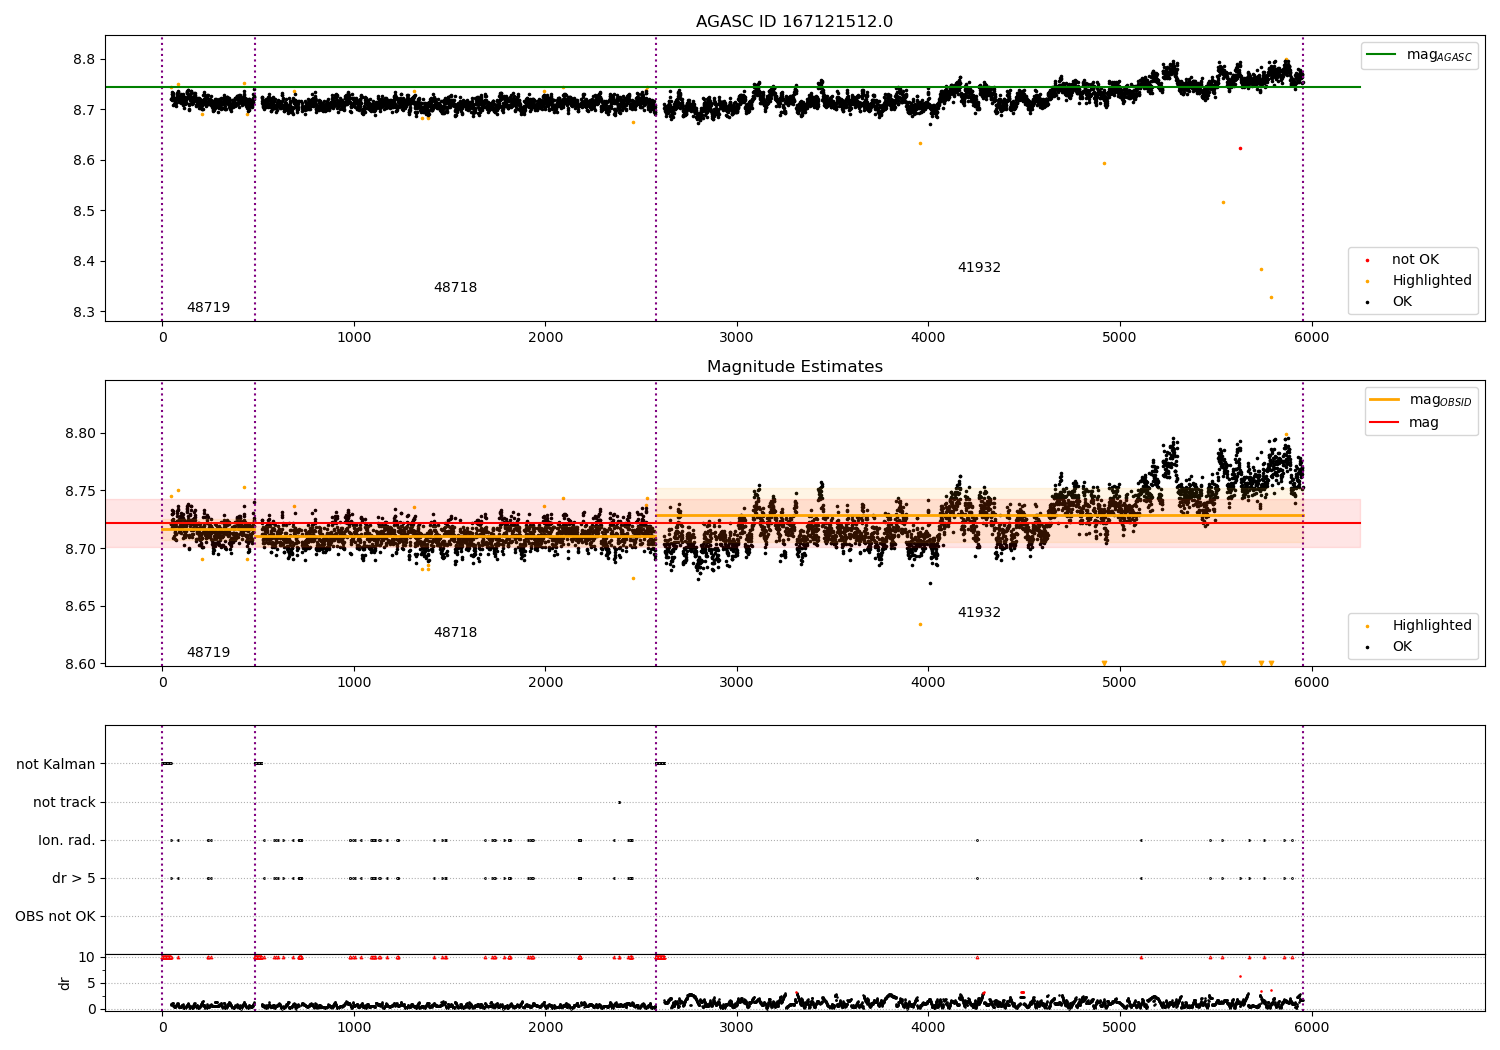Click the lone data point on 'not track' row
1500x1050 pixels.
pos(619,802)
